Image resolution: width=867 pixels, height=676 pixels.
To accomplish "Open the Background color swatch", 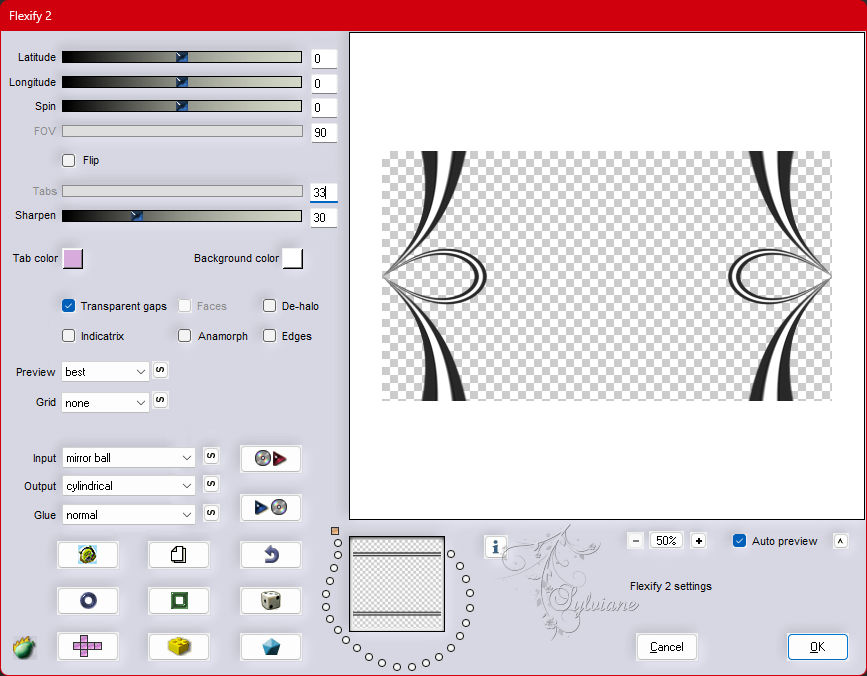I will click(x=293, y=258).
